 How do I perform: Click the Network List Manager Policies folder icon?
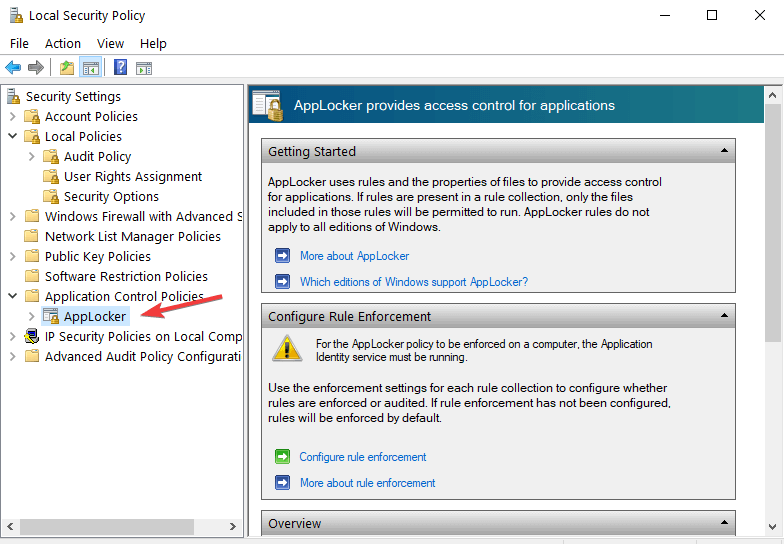click(32, 236)
